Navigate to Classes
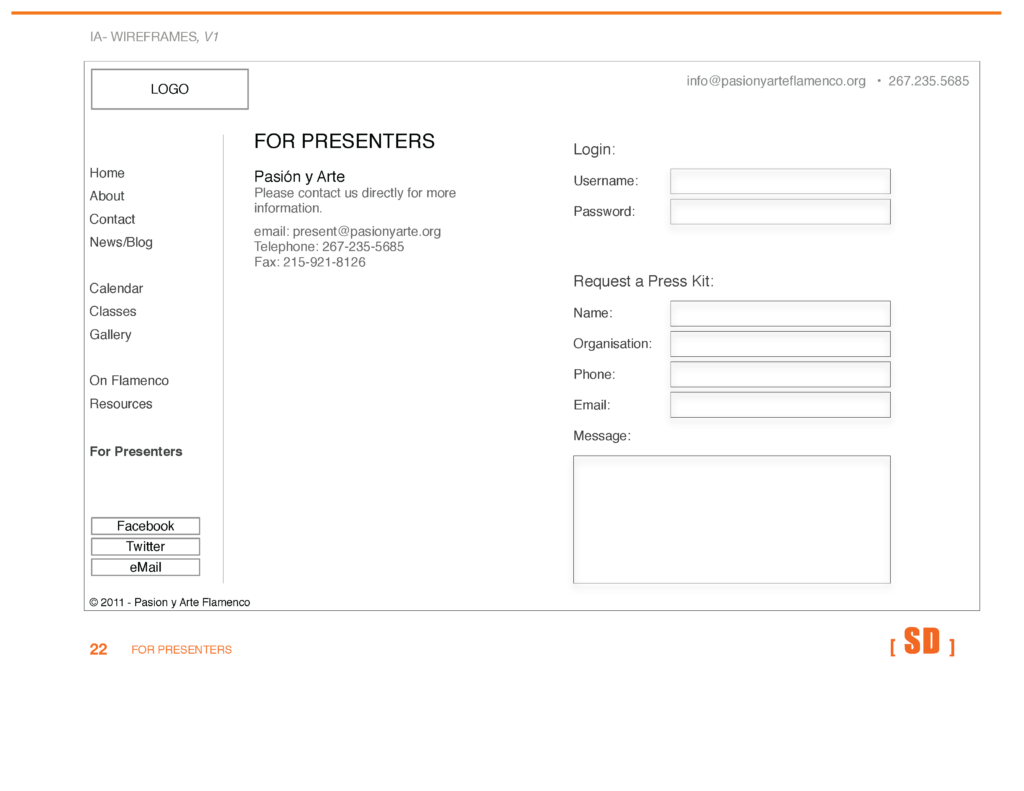Image resolution: width=1024 pixels, height=791 pixels. 113,311
